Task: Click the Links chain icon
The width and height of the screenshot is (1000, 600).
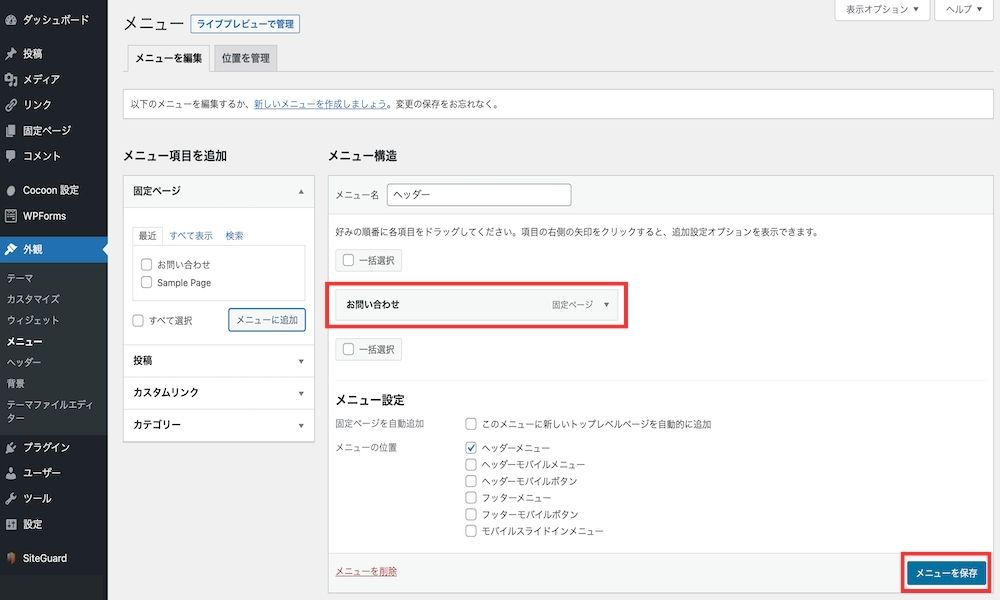Action: [11, 105]
